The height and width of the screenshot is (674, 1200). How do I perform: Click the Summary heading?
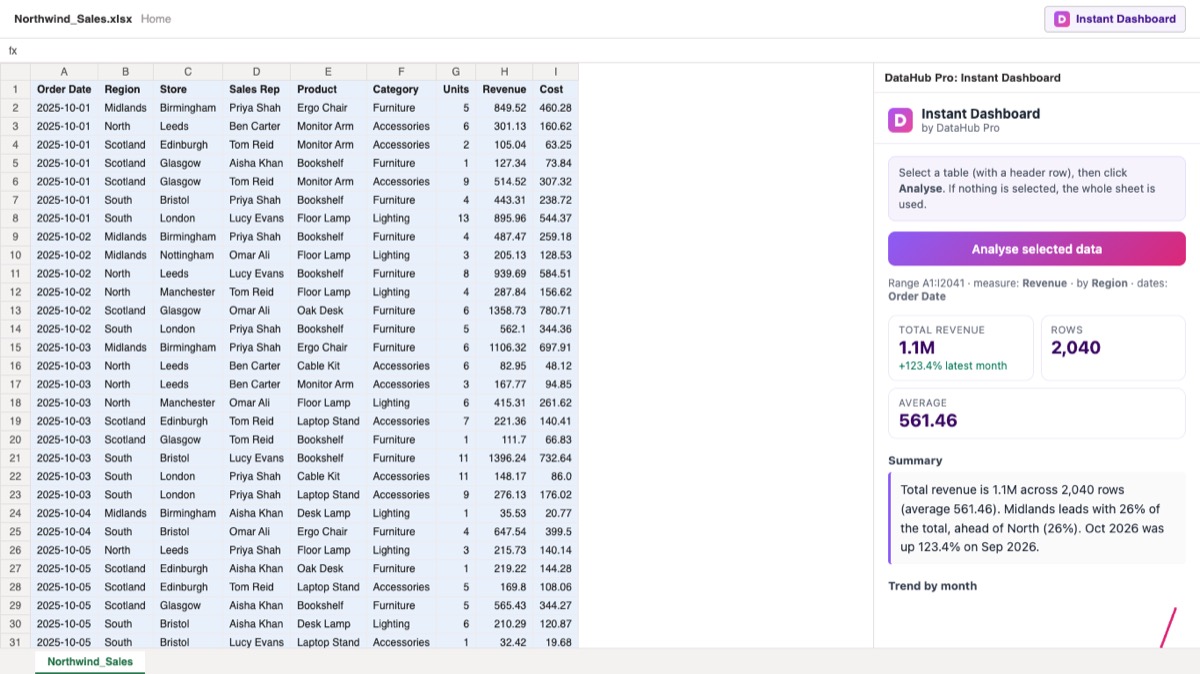pyautogui.click(x=915, y=461)
